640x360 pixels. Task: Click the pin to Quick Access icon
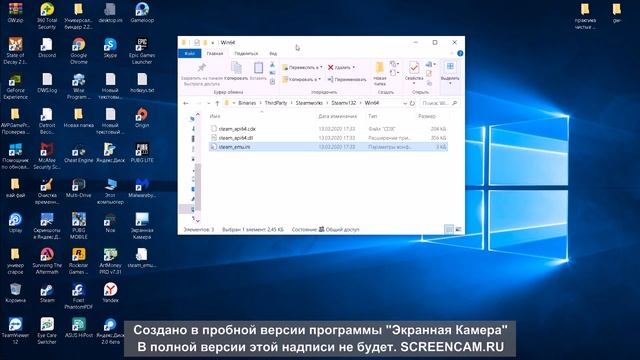202,68
